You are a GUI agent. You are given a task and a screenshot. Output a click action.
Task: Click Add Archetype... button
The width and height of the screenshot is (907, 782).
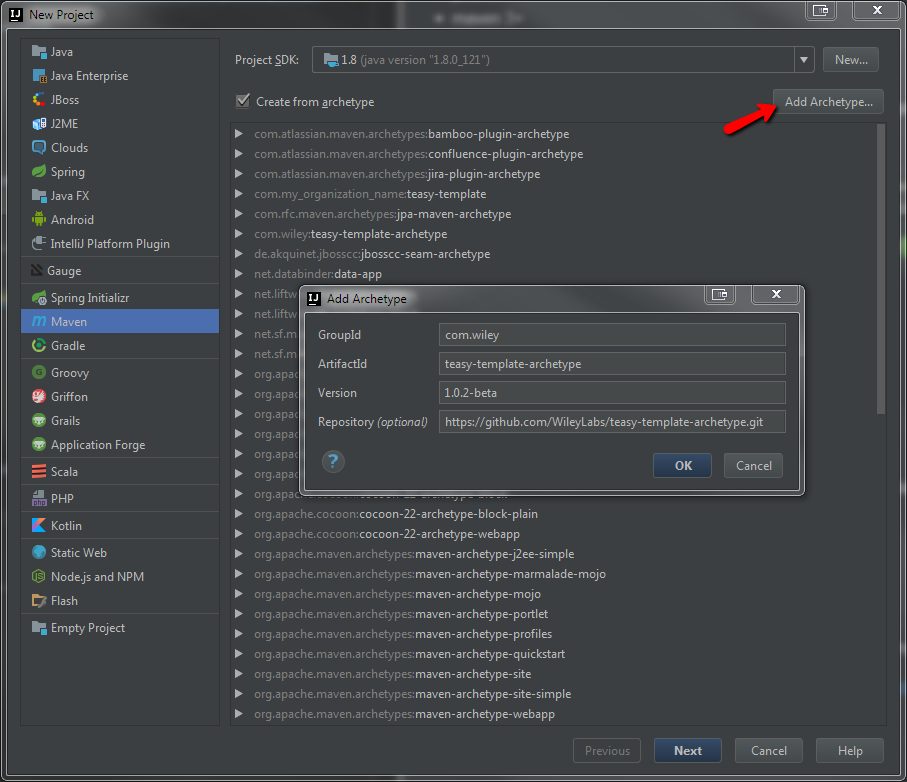click(828, 102)
